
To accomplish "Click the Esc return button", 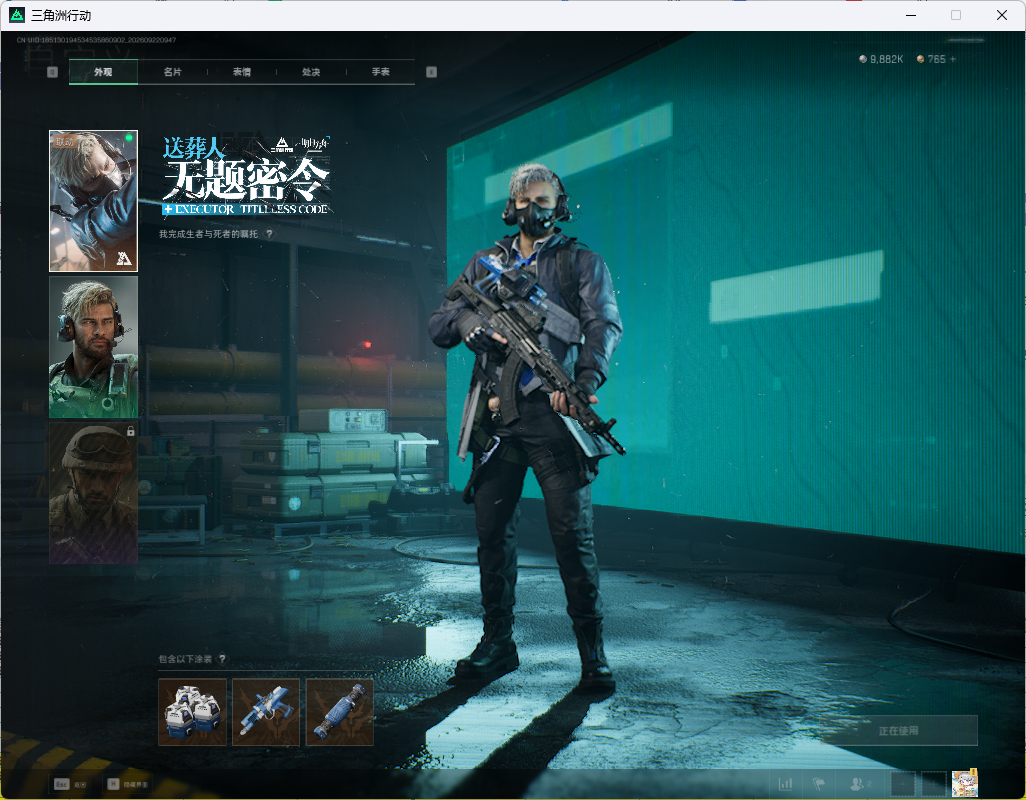I will (70, 784).
